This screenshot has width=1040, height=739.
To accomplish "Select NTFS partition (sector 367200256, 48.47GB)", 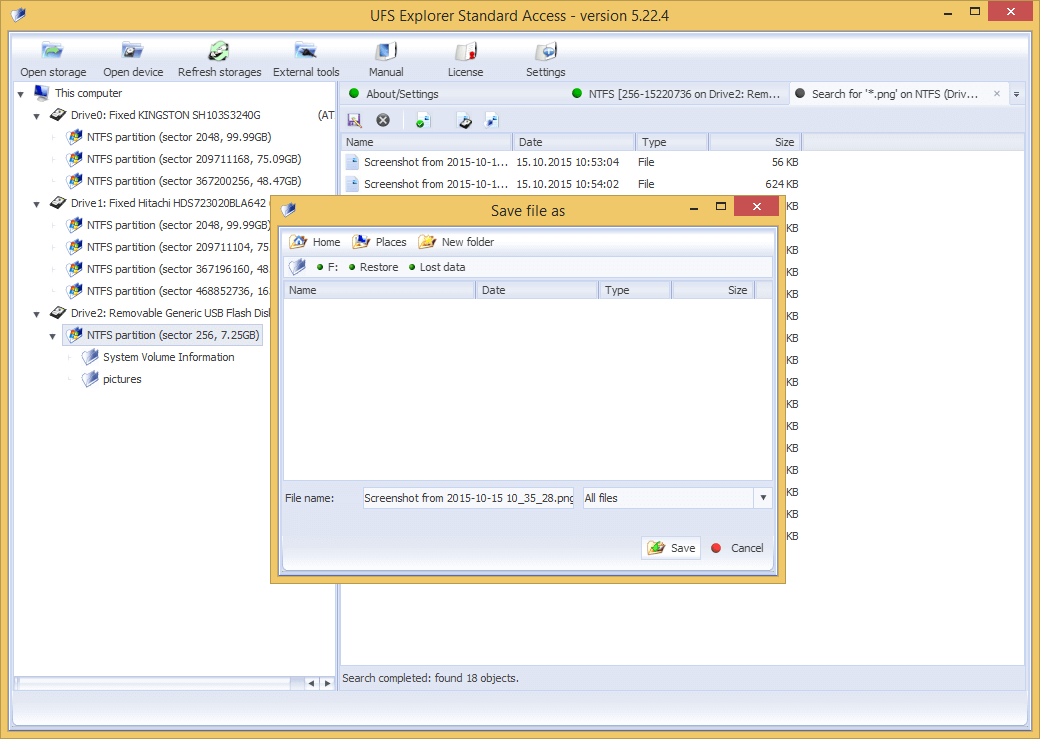I will coord(194,181).
